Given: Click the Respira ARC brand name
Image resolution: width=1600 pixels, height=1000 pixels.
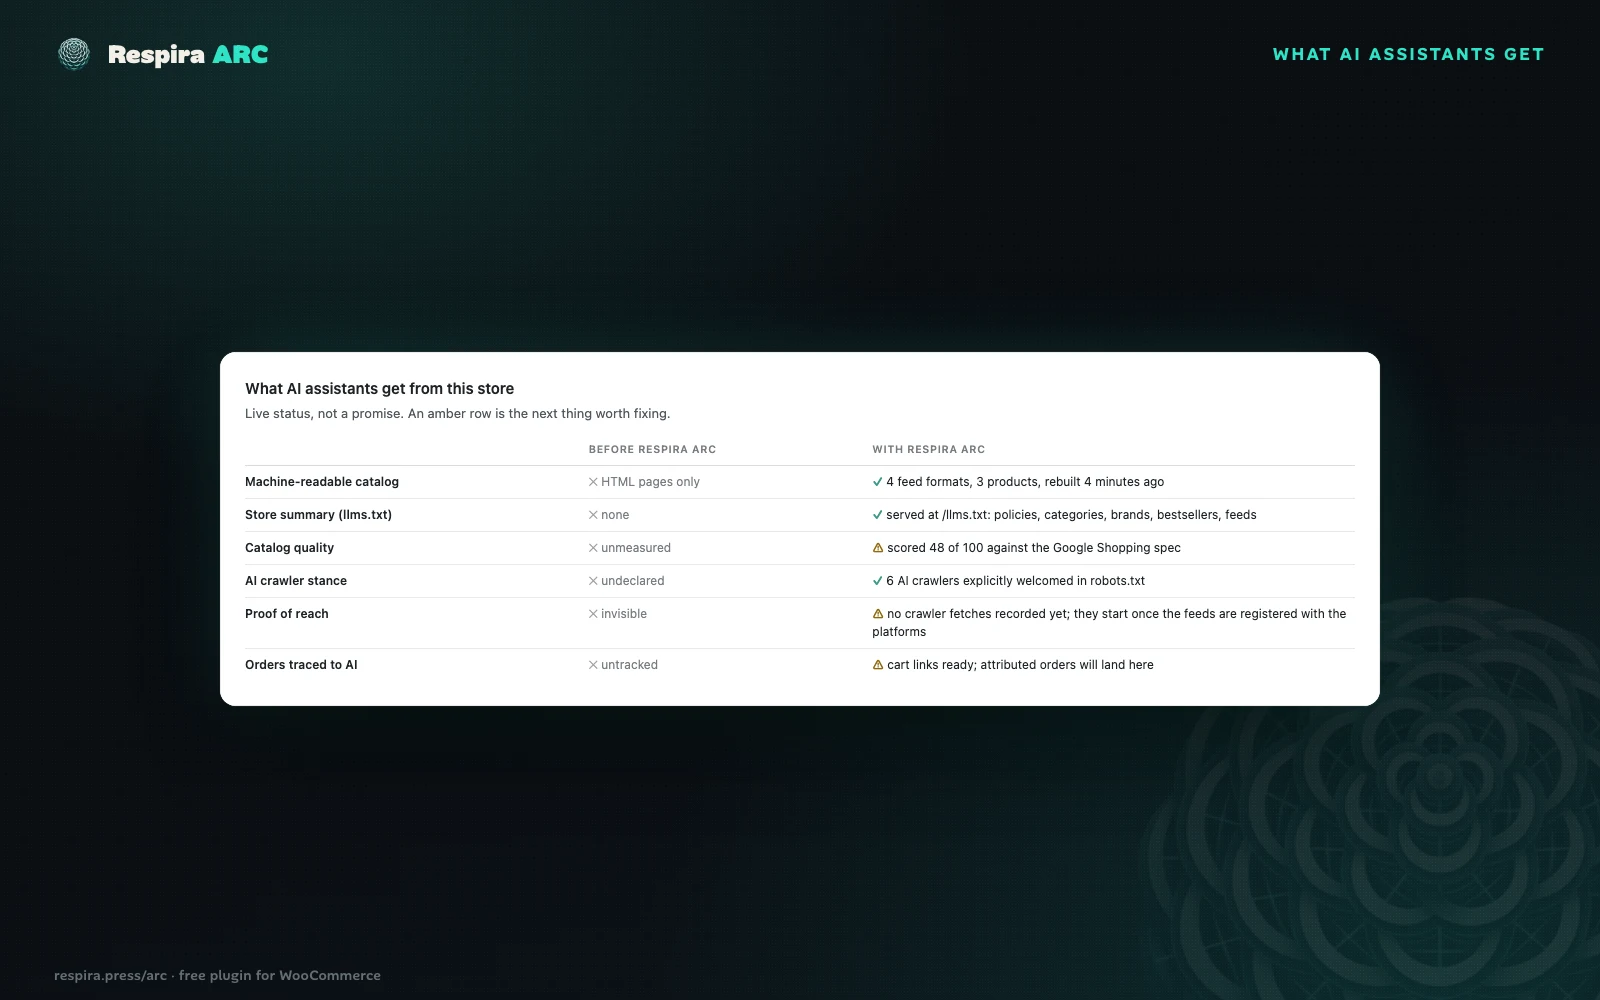Looking at the screenshot, I should [x=188, y=54].
